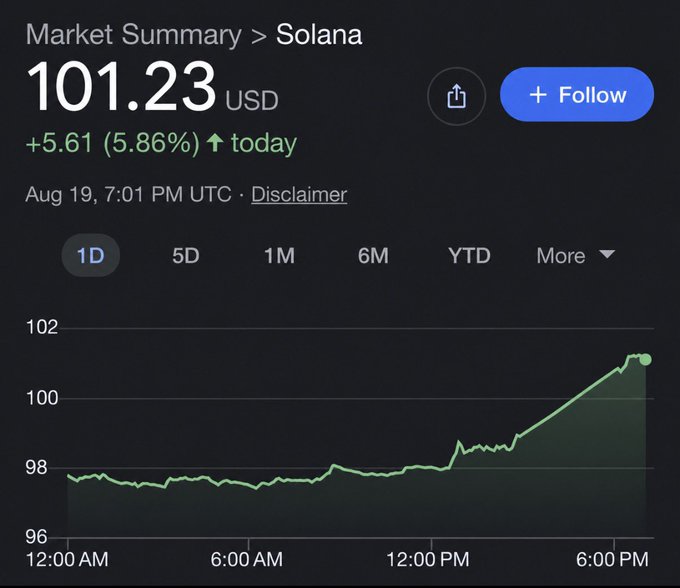Image resolution: width=680 pixels, height=588 pixels.
Task: Select the 1D chart range tab
Action: [91, 255]
